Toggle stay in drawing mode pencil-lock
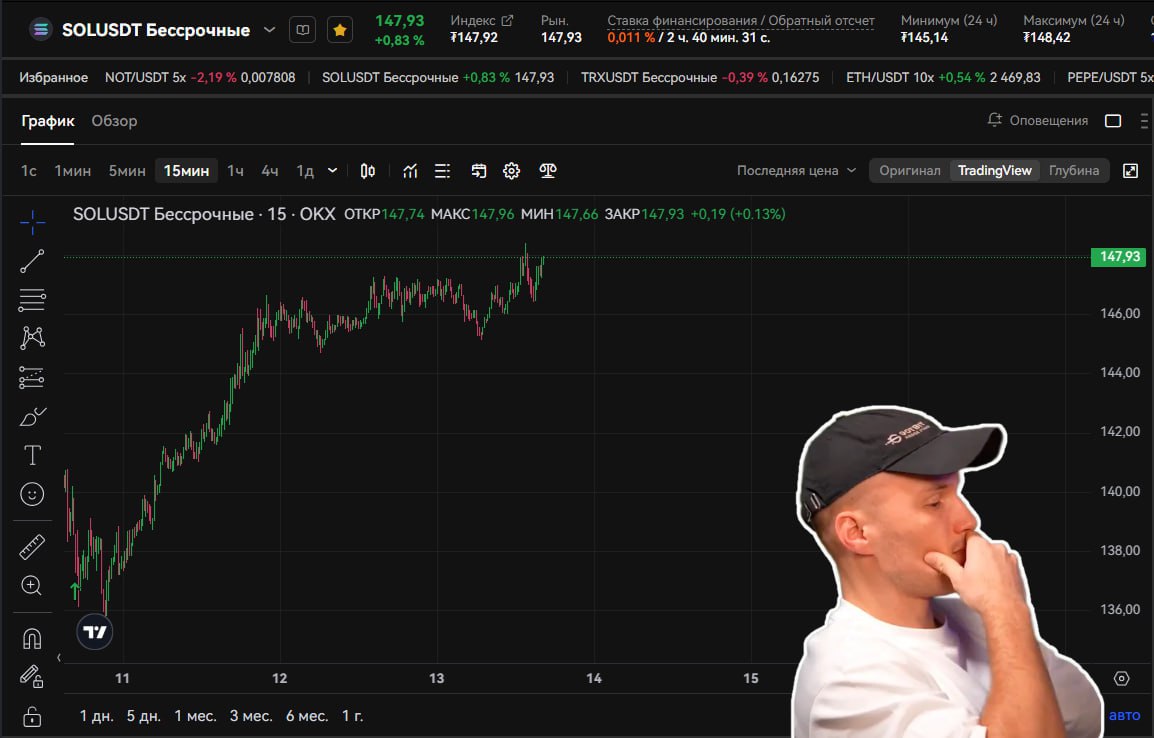The image size is (1154, 738). (x=32, y=676)
